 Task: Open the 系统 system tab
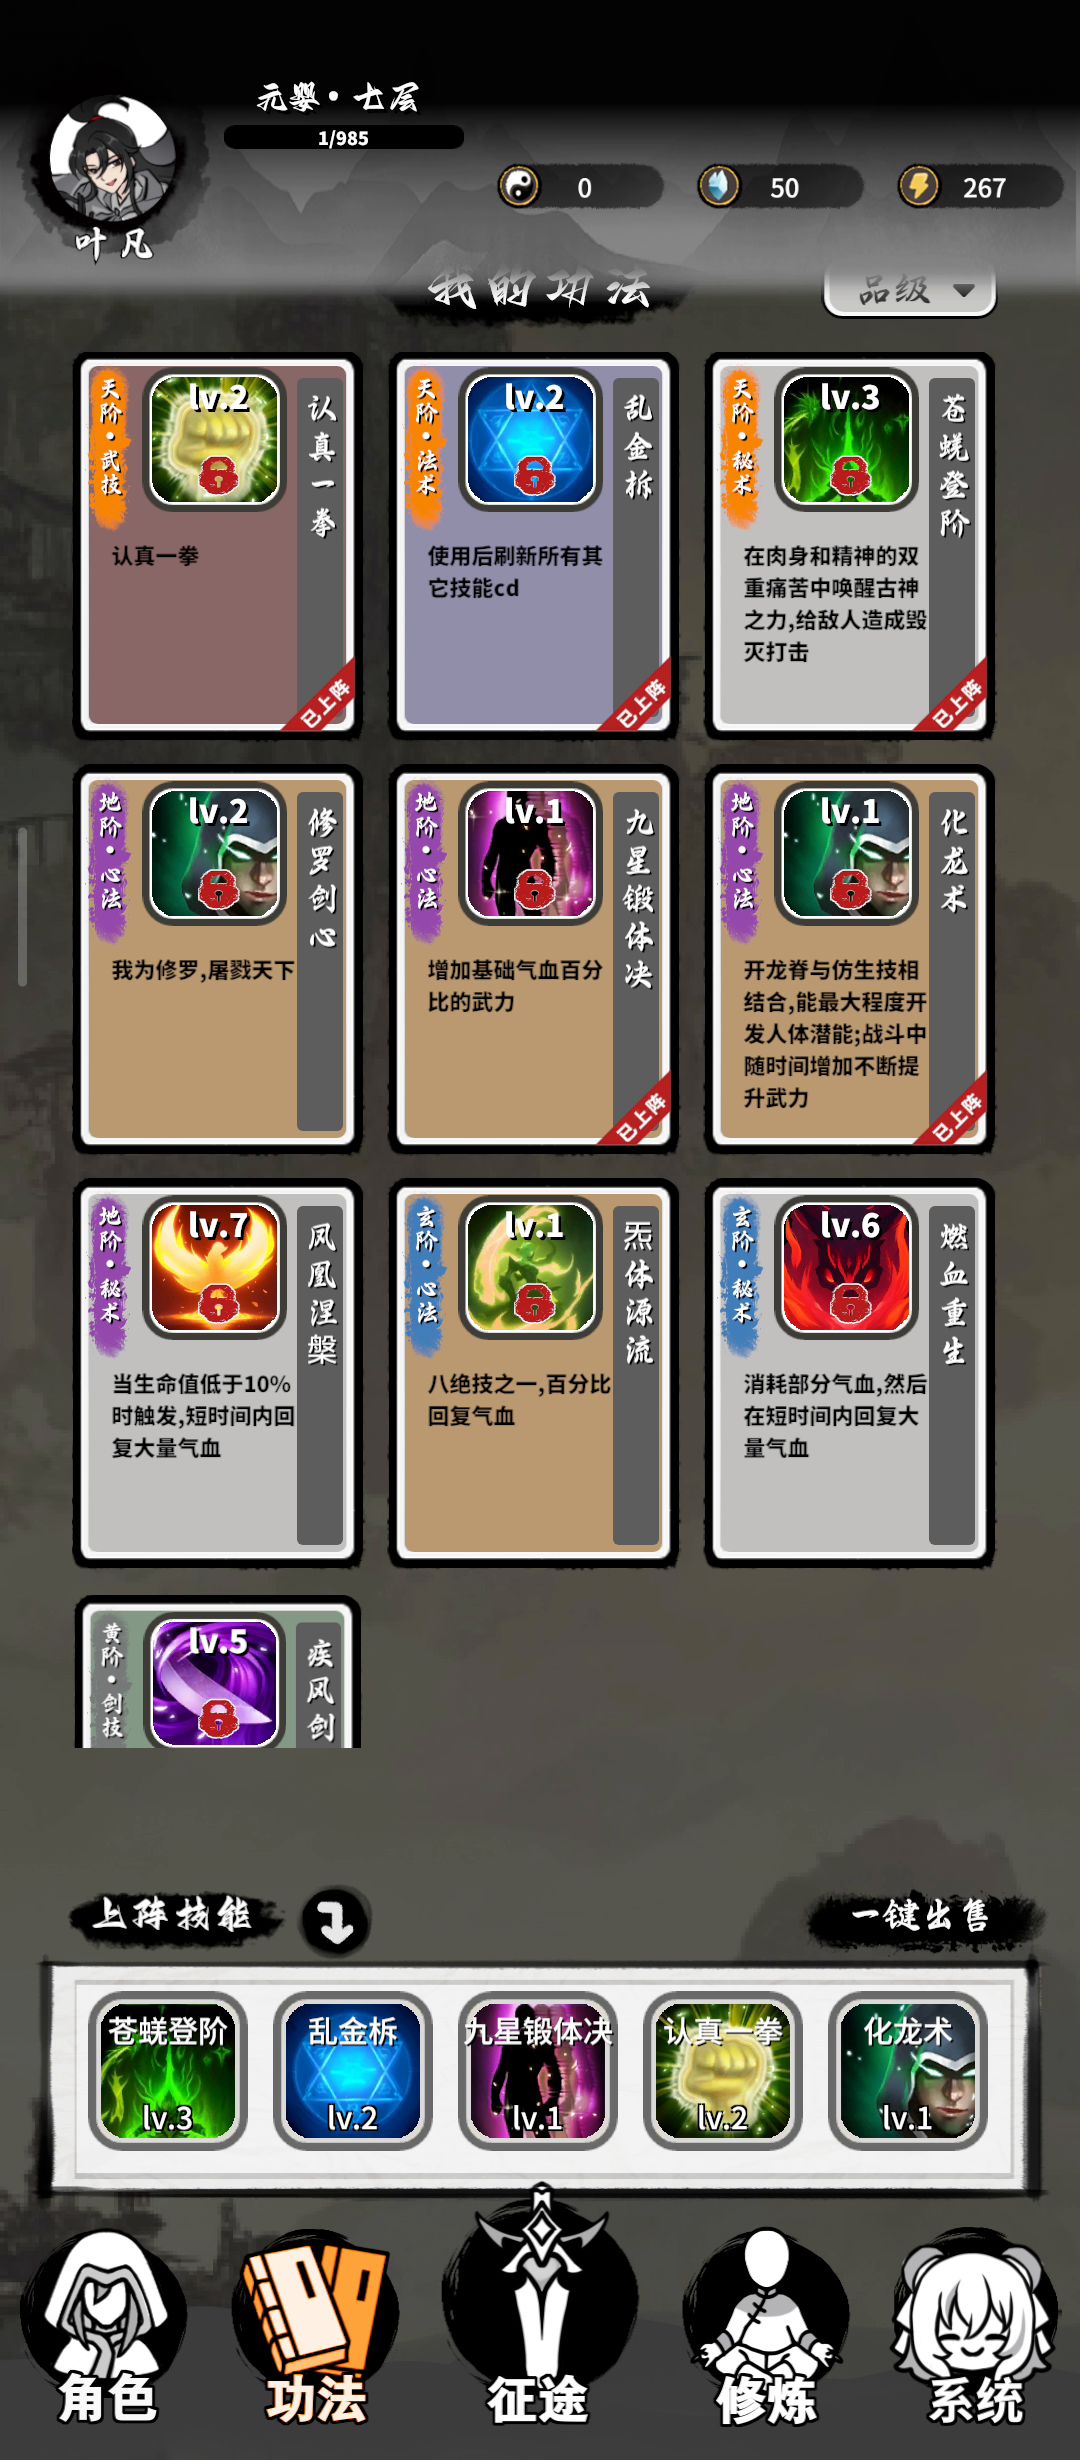click(x=975, y=2334)
